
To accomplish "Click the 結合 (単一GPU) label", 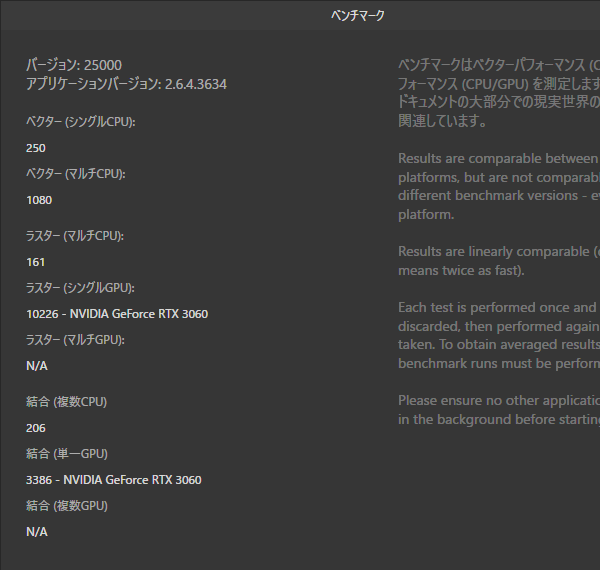I will (66, 454).
